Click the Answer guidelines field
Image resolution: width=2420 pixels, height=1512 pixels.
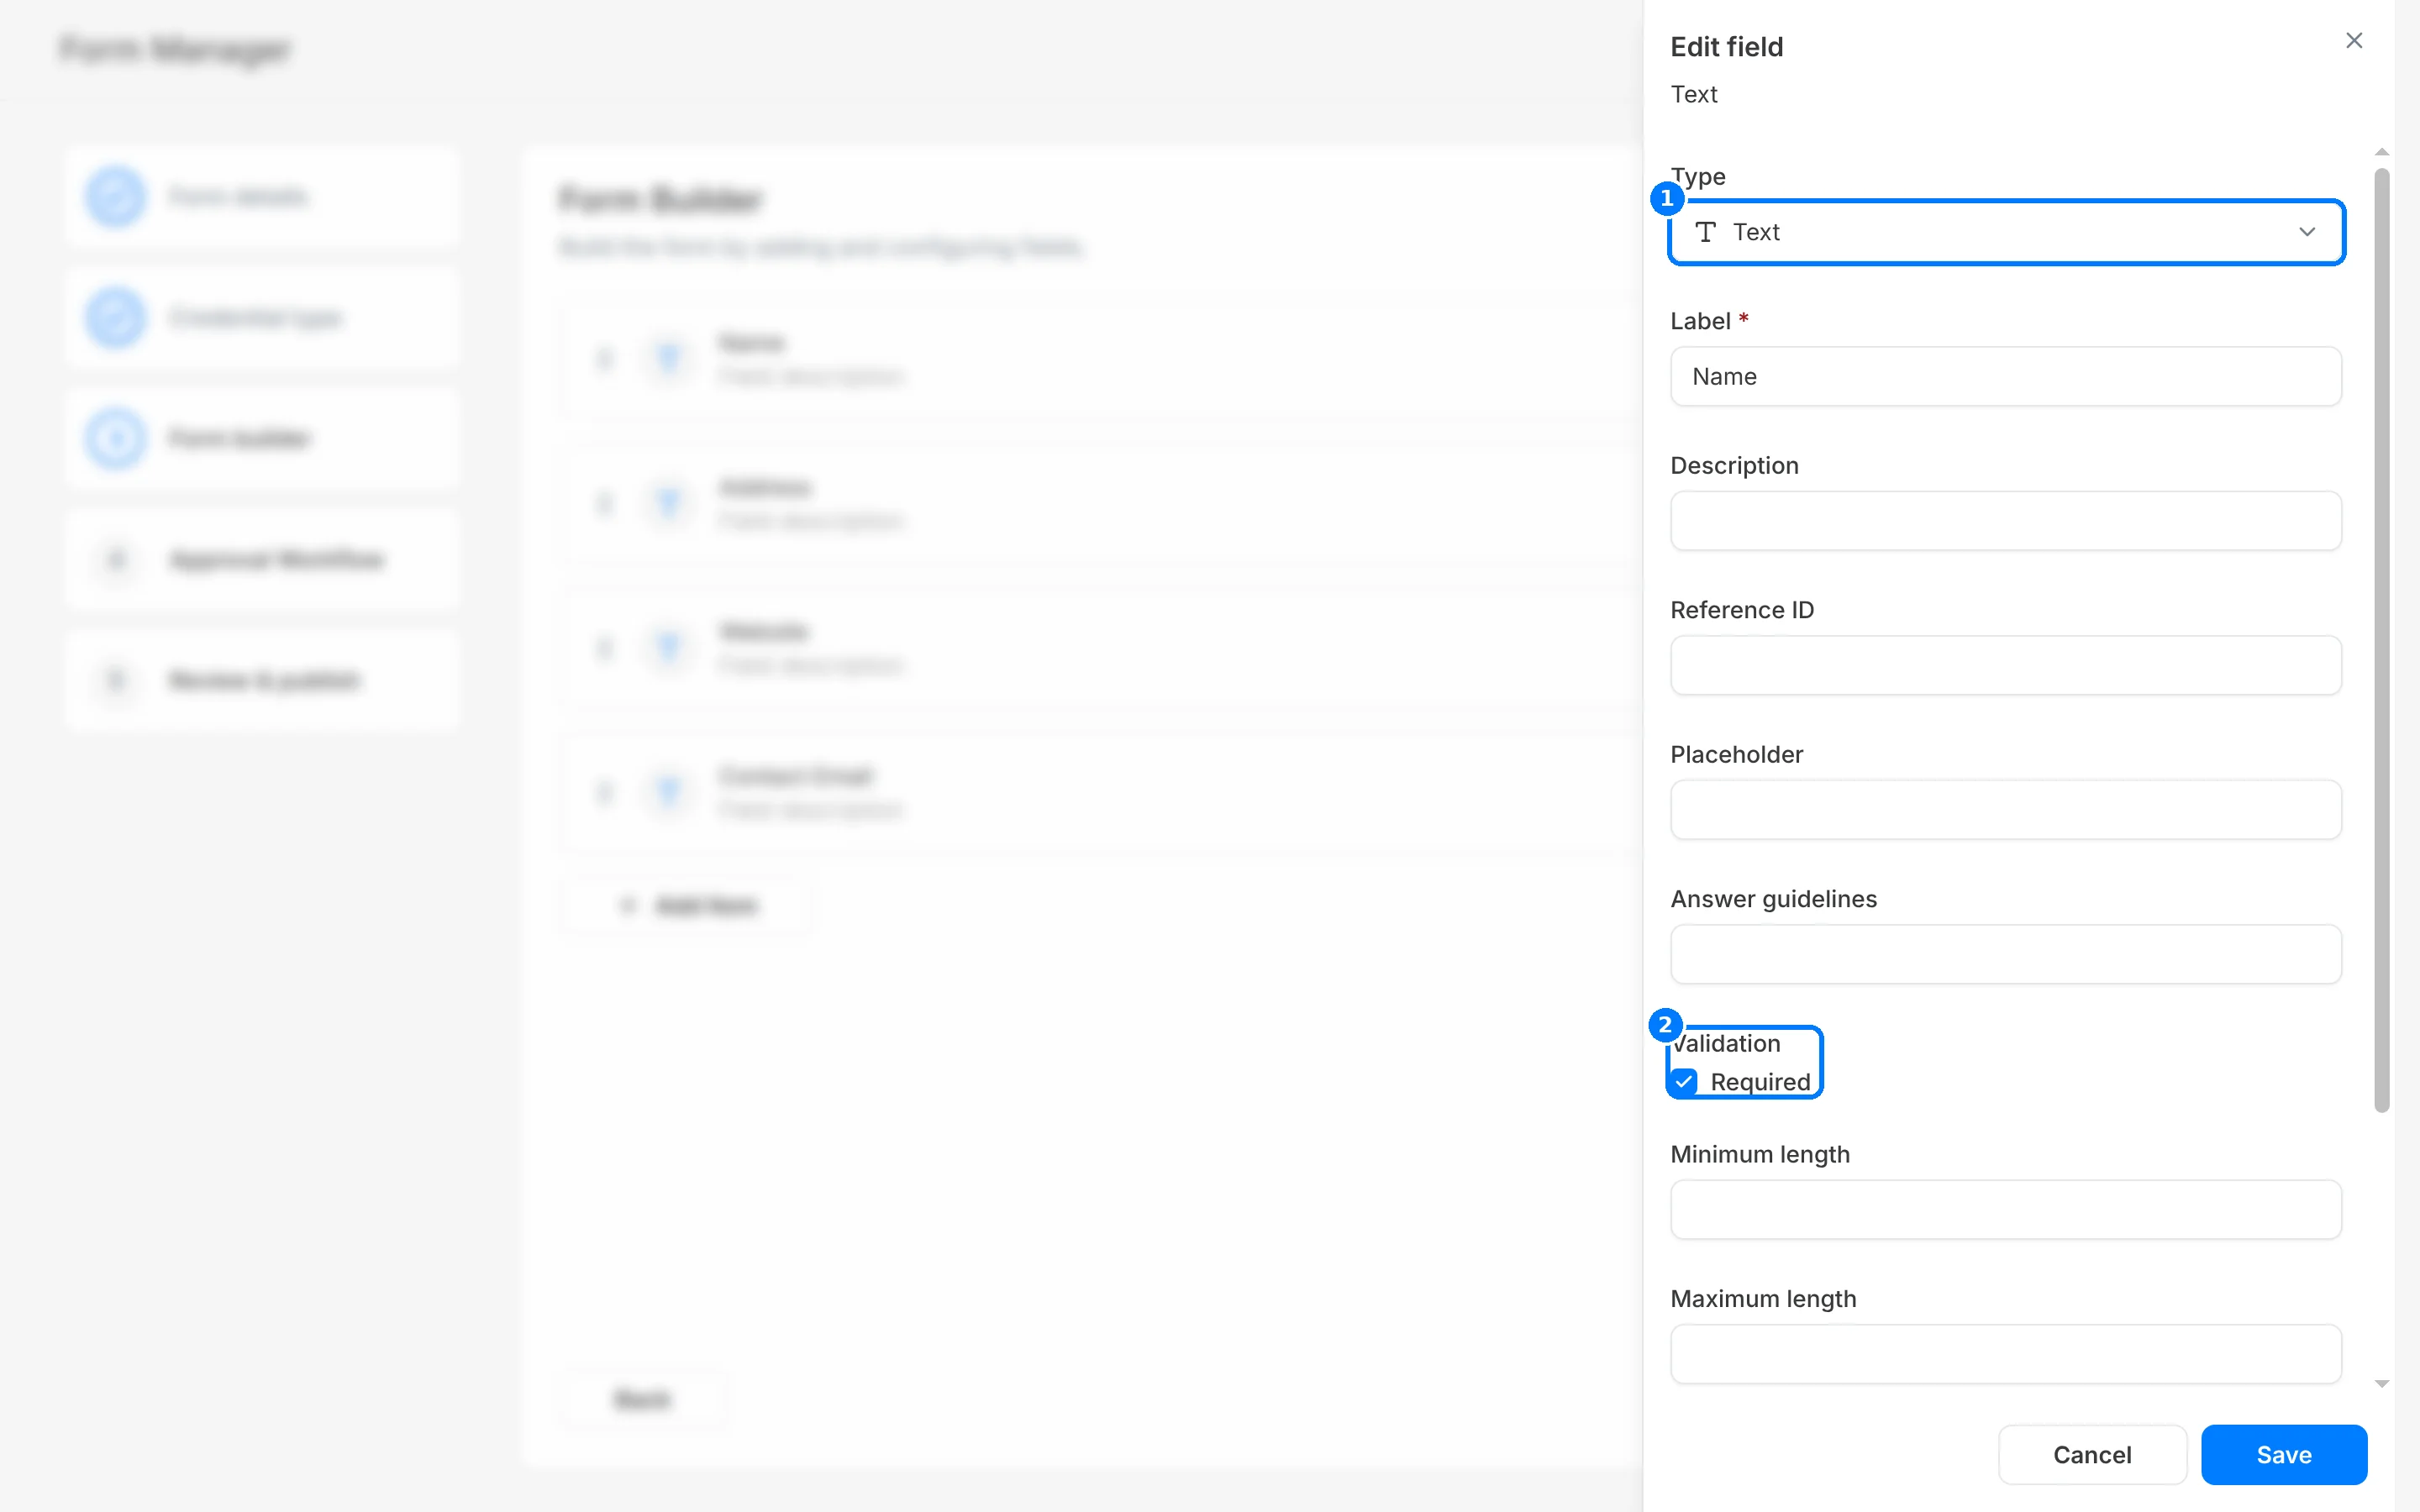point(2006,954)
